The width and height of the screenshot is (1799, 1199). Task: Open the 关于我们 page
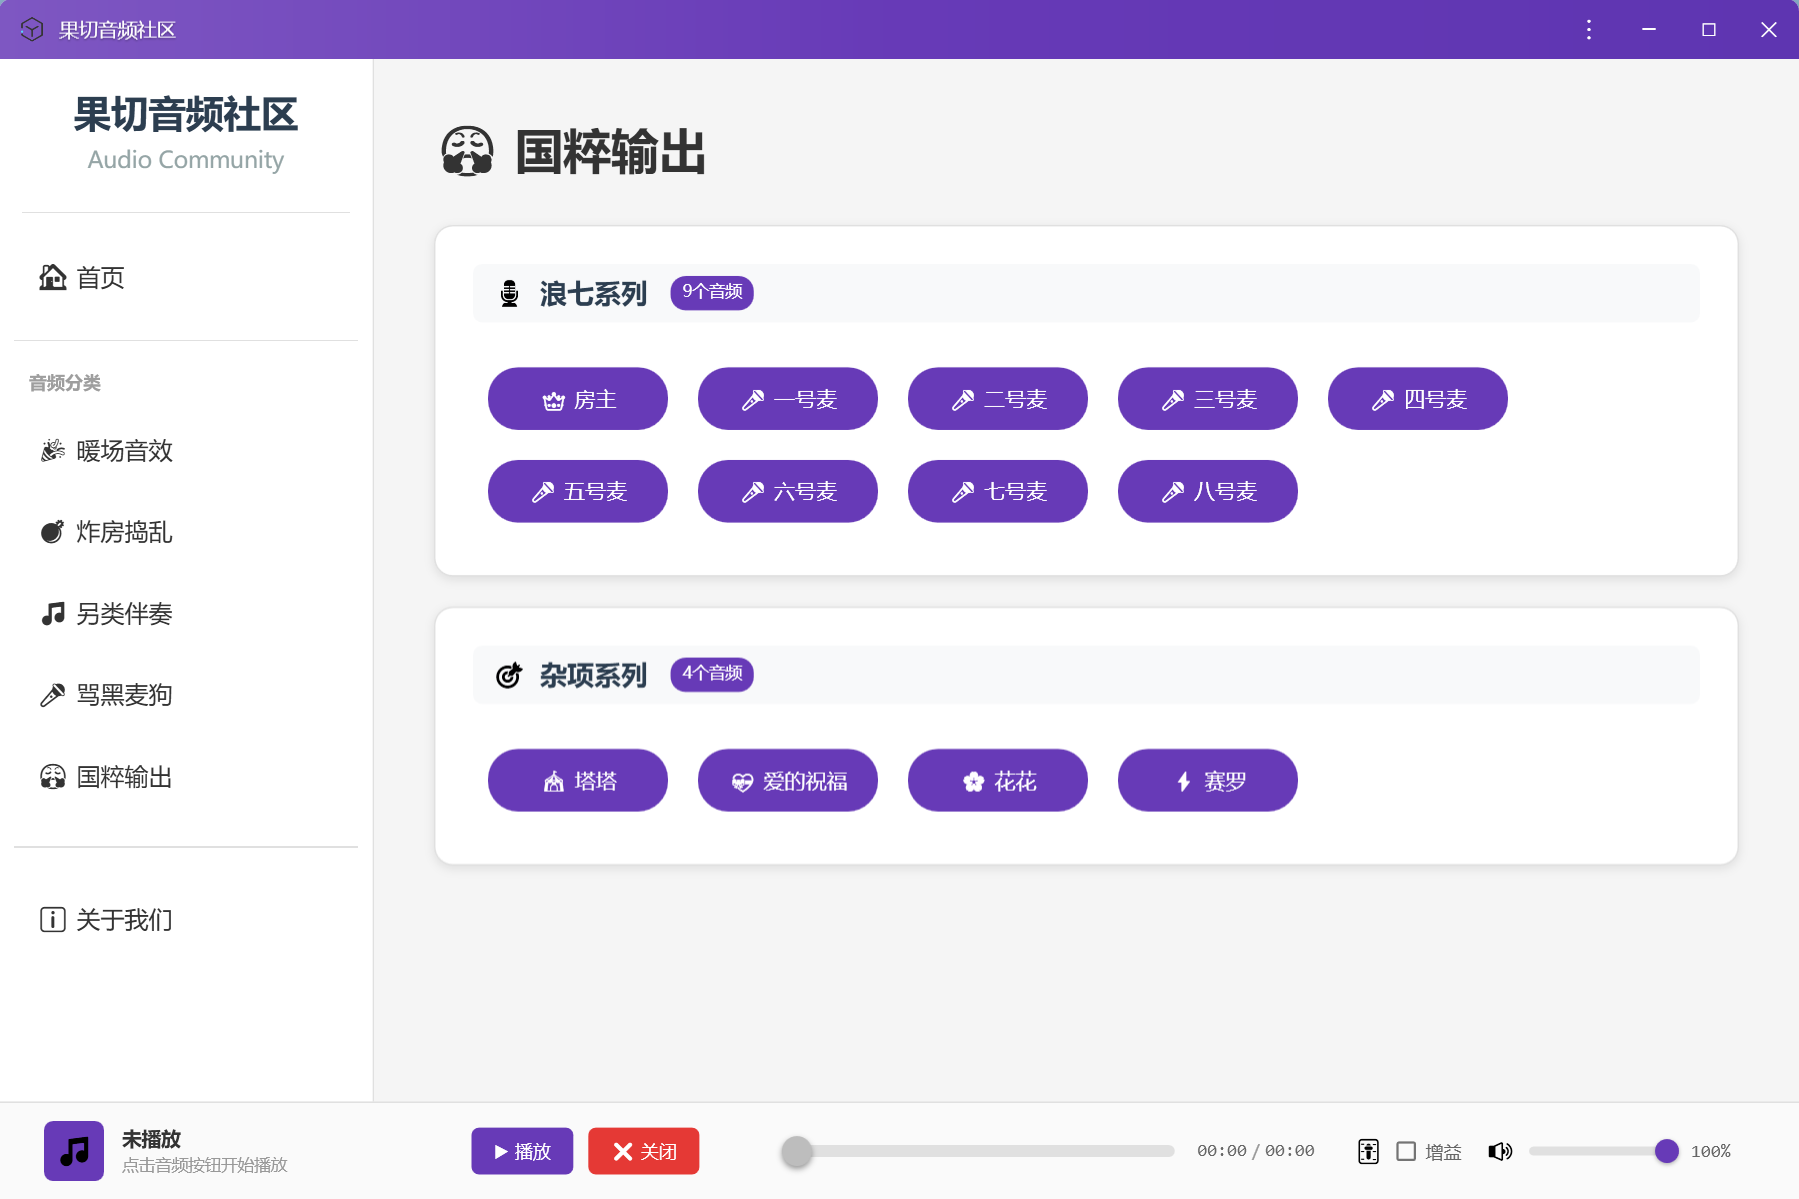[122, 919]
